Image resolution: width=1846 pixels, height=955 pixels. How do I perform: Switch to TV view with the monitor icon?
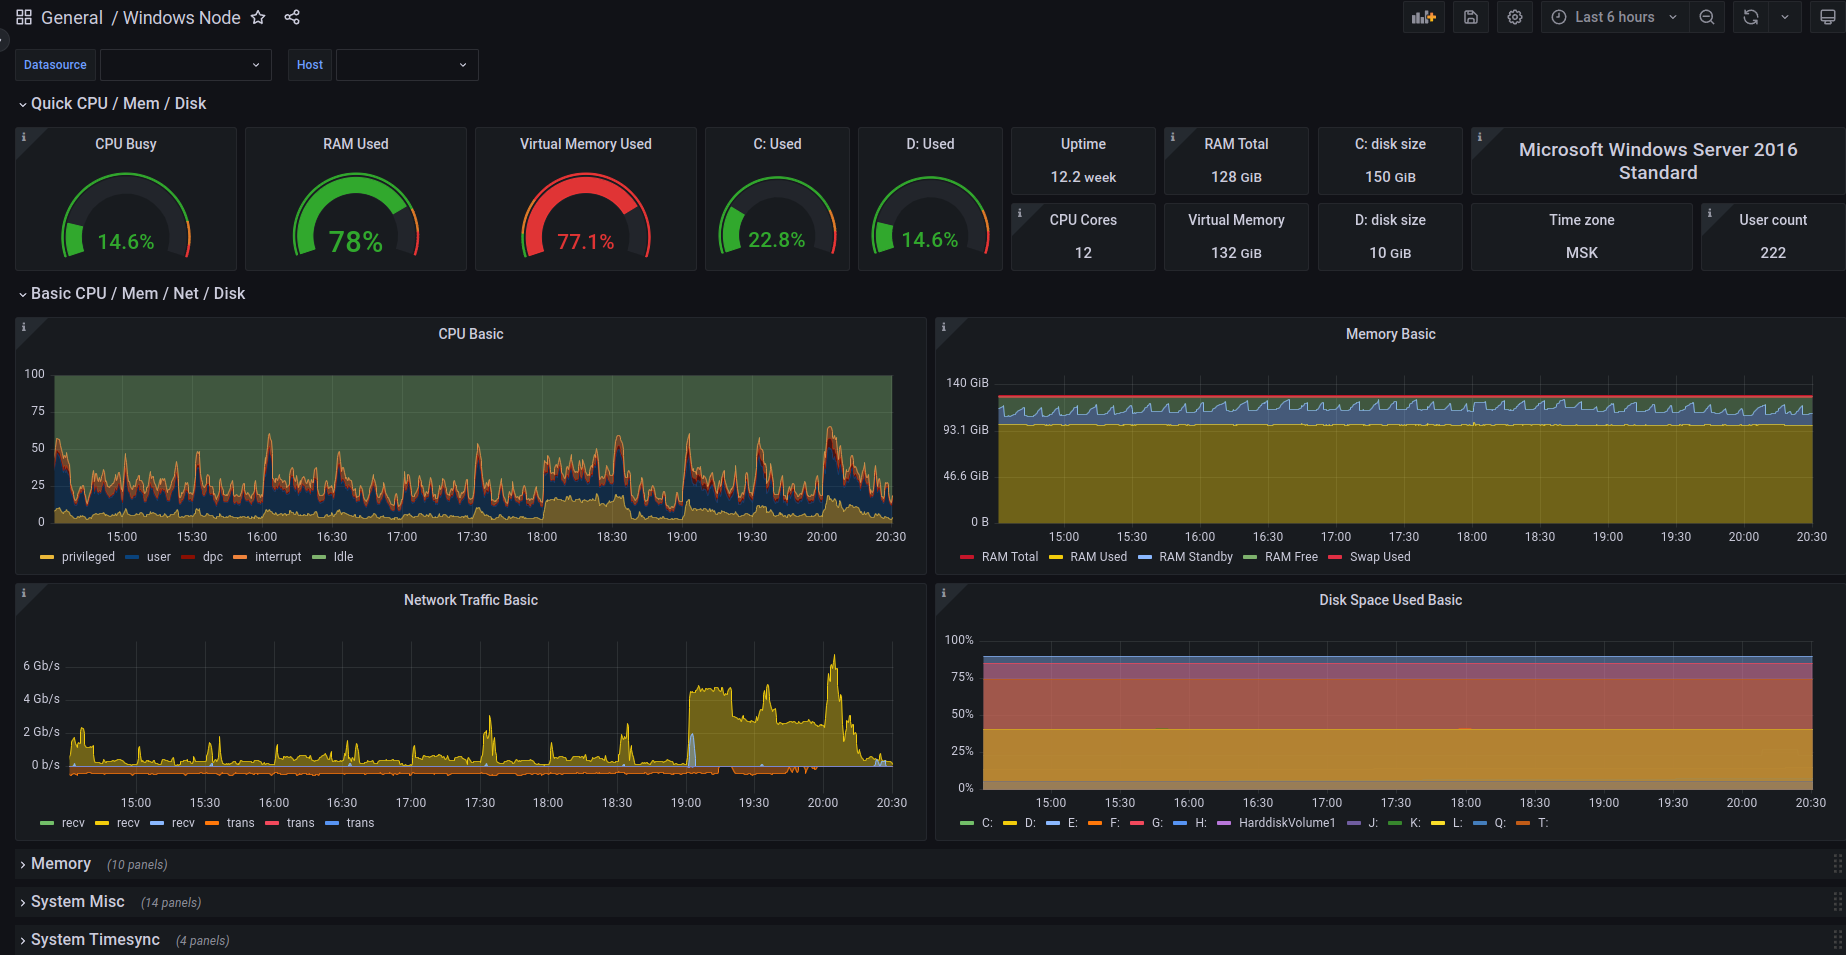1827,17
